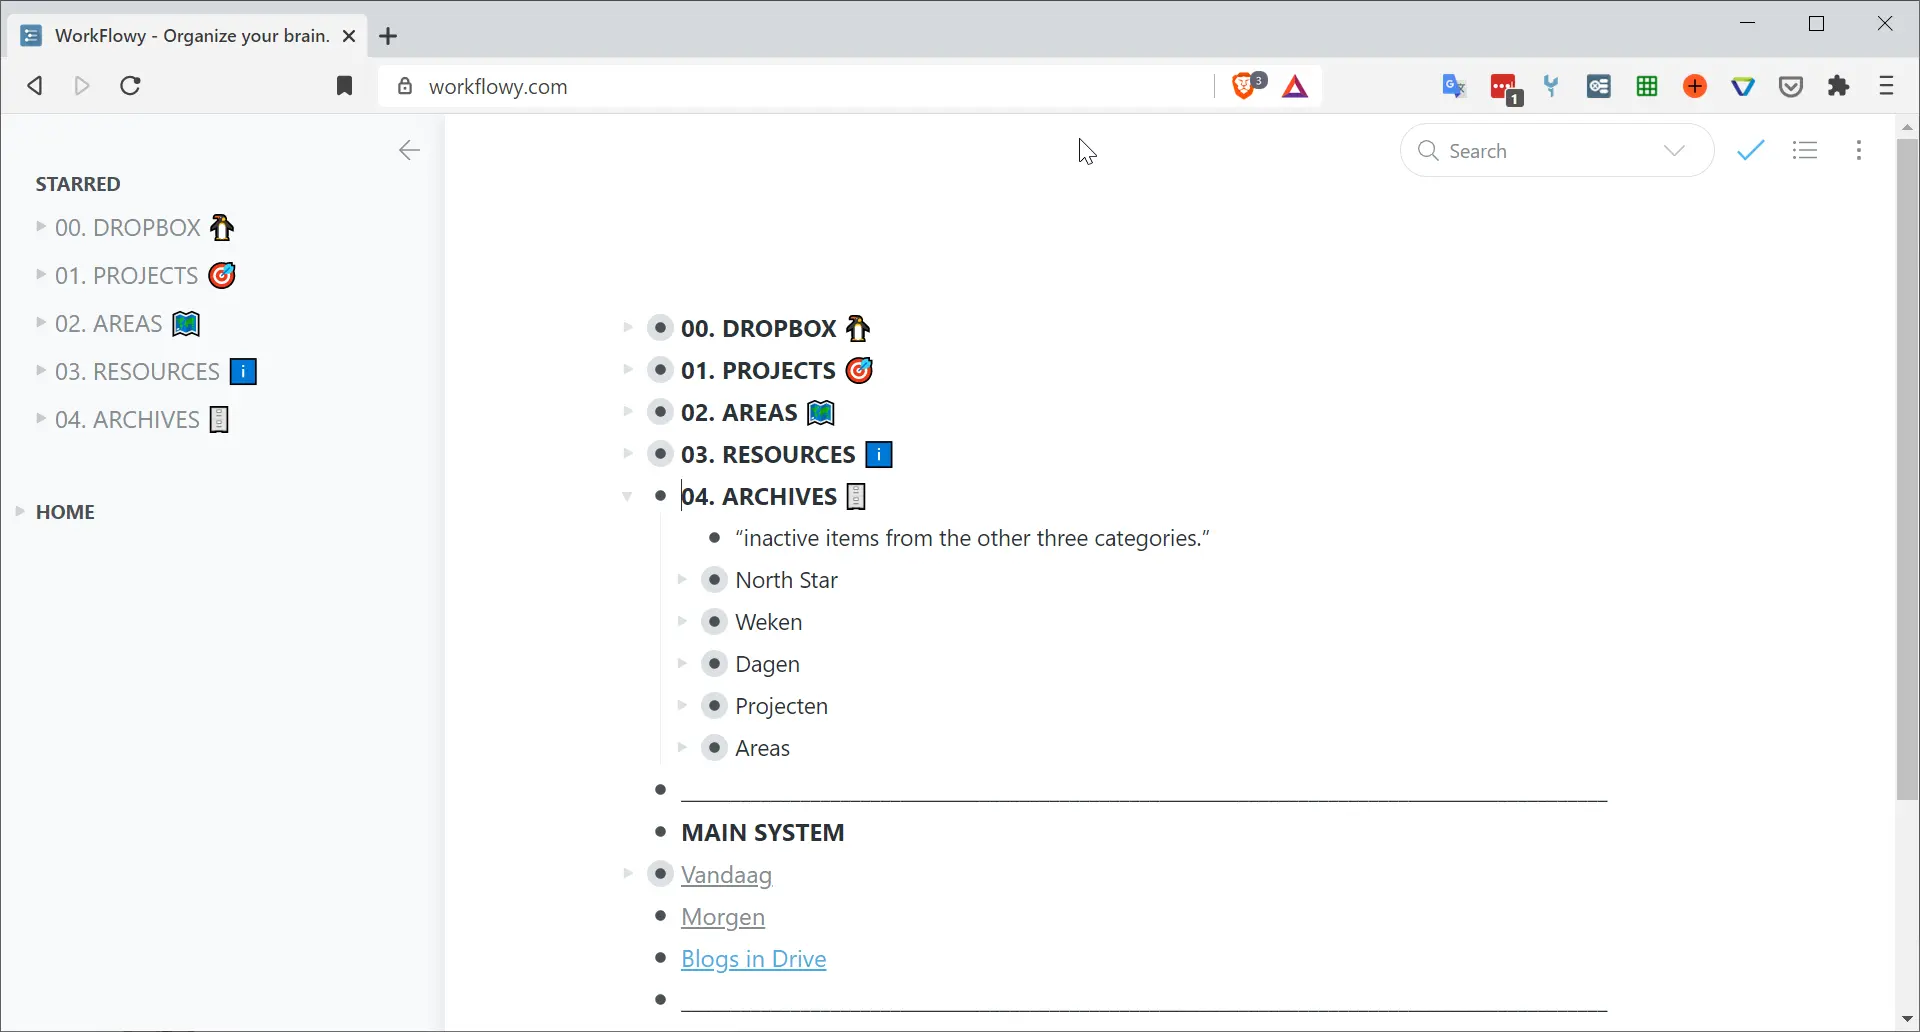Open Brave Rewards triangle icon
1920x1032 pixels.
pyautogui.click(x=1296, y=87)
